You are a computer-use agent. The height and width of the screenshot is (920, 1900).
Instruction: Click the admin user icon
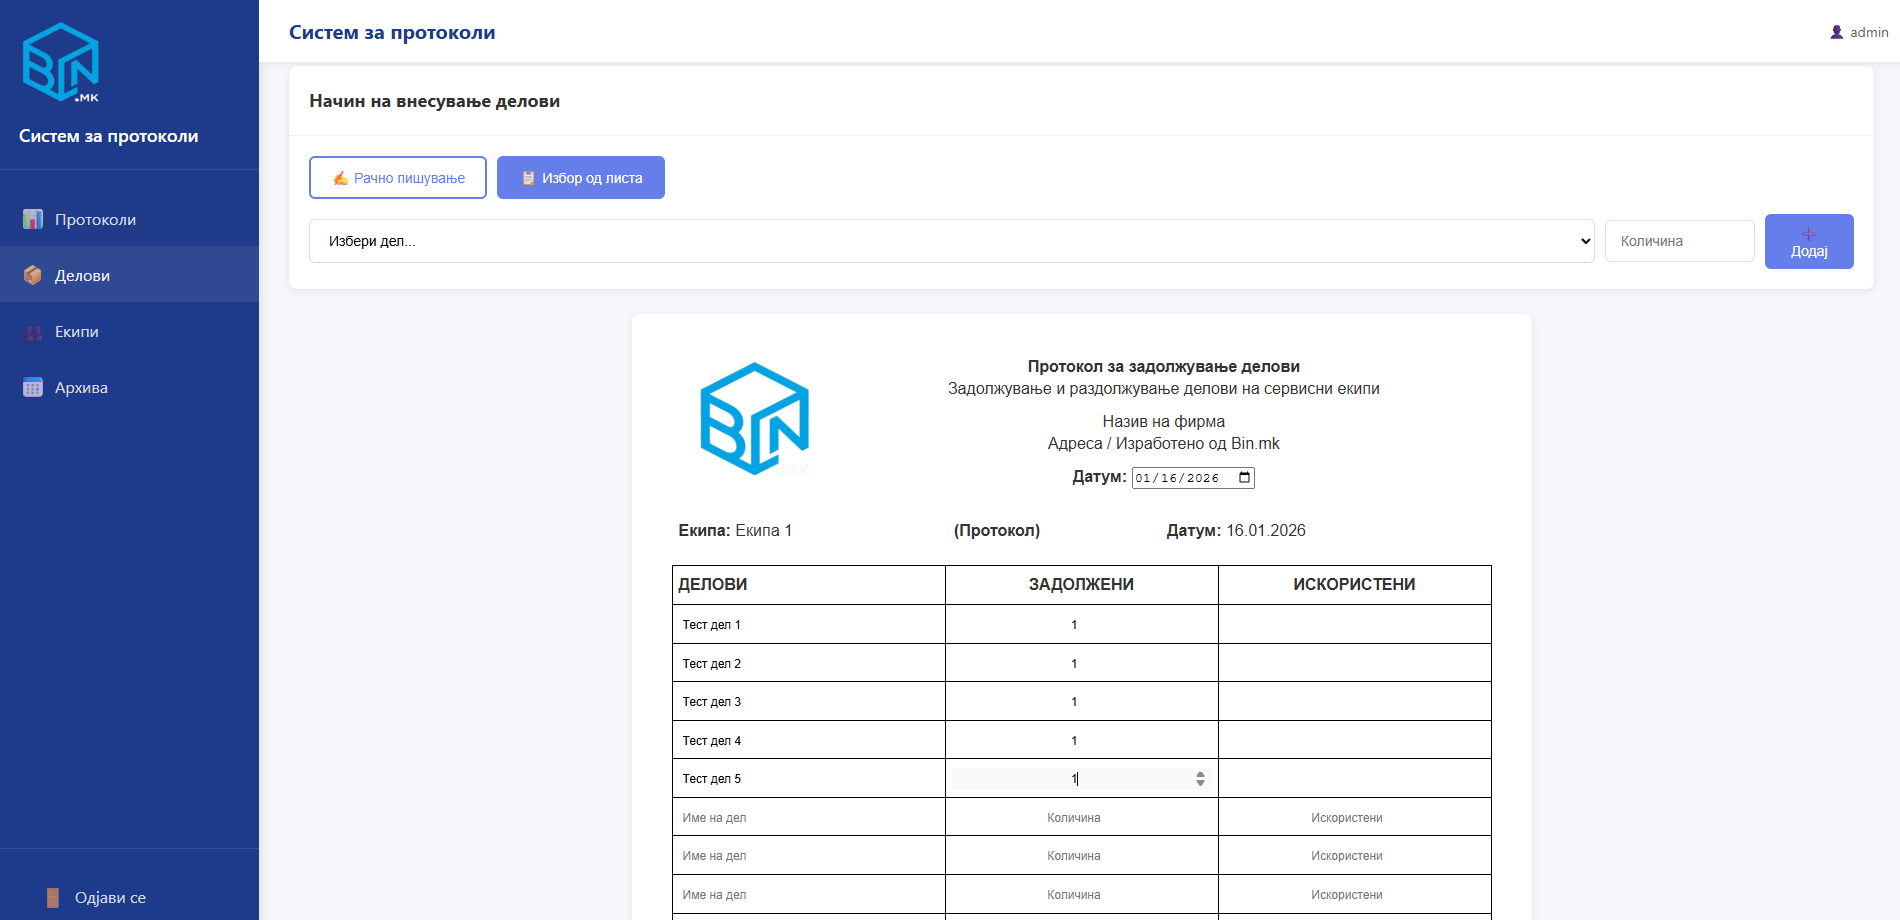1836,32
